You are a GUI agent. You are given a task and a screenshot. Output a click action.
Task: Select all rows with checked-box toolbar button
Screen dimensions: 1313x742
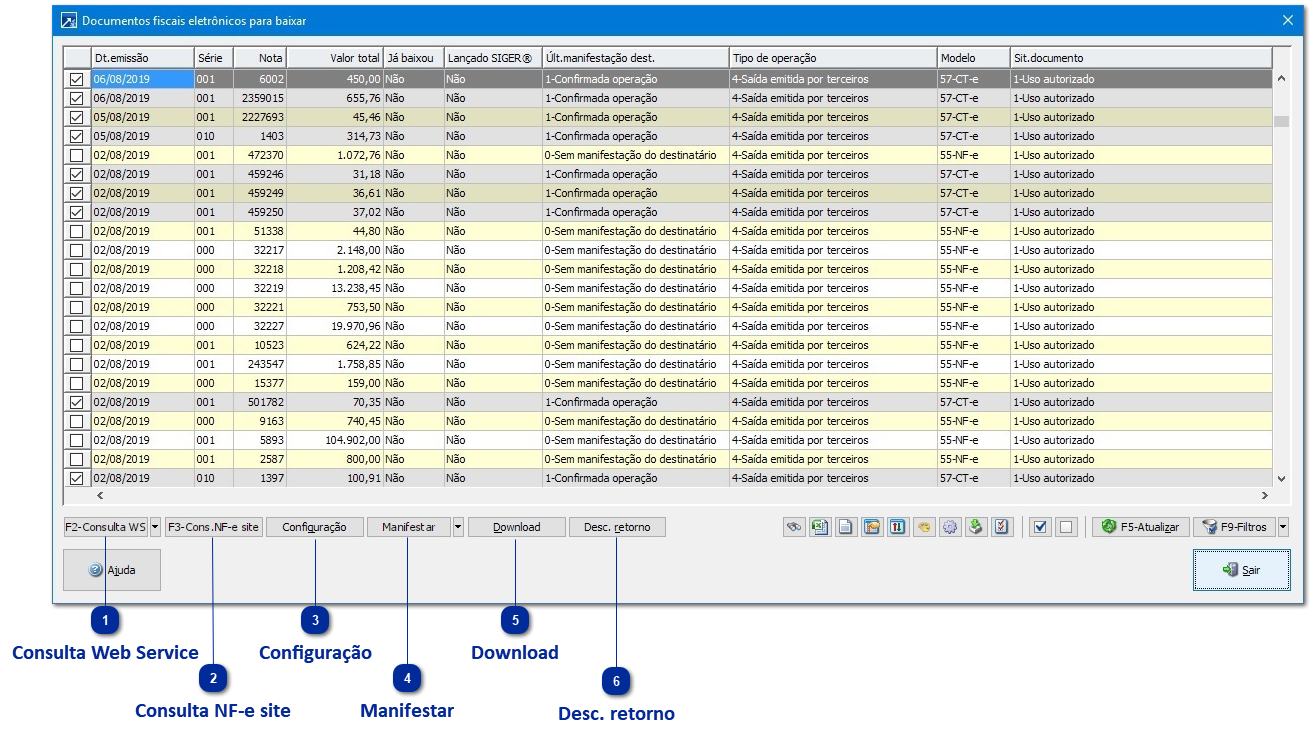coord(1040,527)
